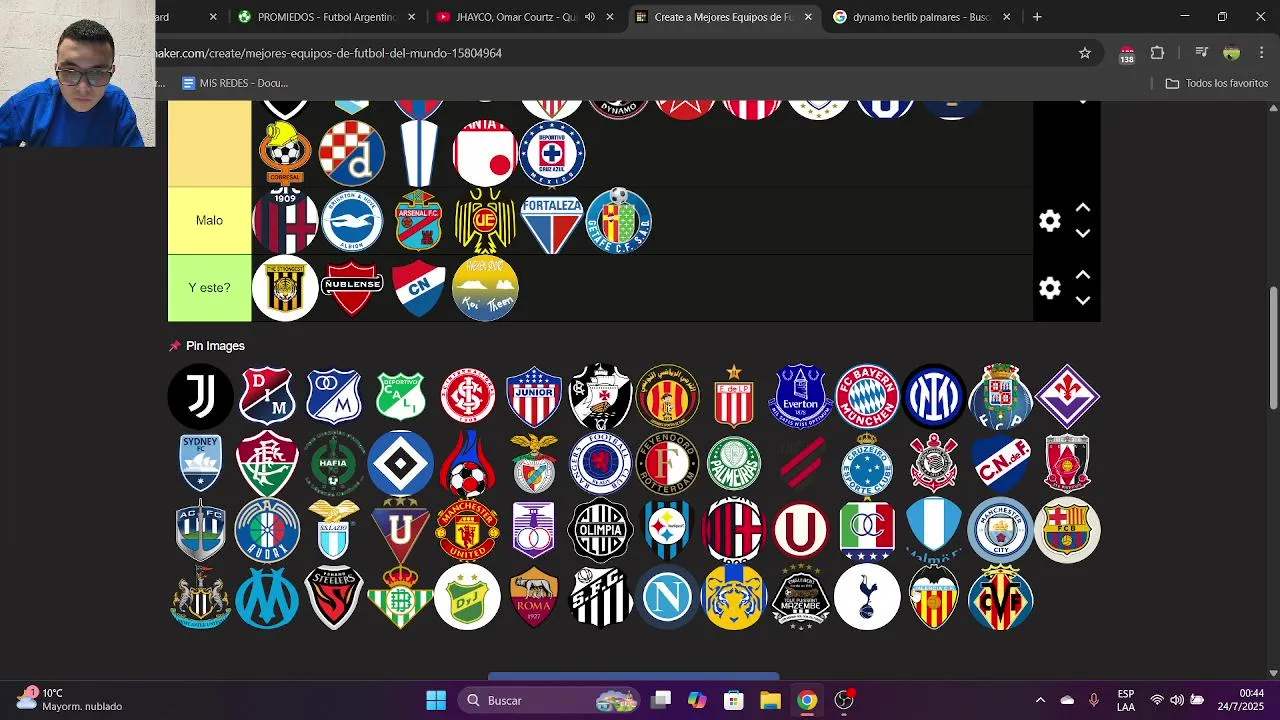Choose the Universitario red U logo
The width and height of the screenshot is (1280, 720).
point(800,530)
